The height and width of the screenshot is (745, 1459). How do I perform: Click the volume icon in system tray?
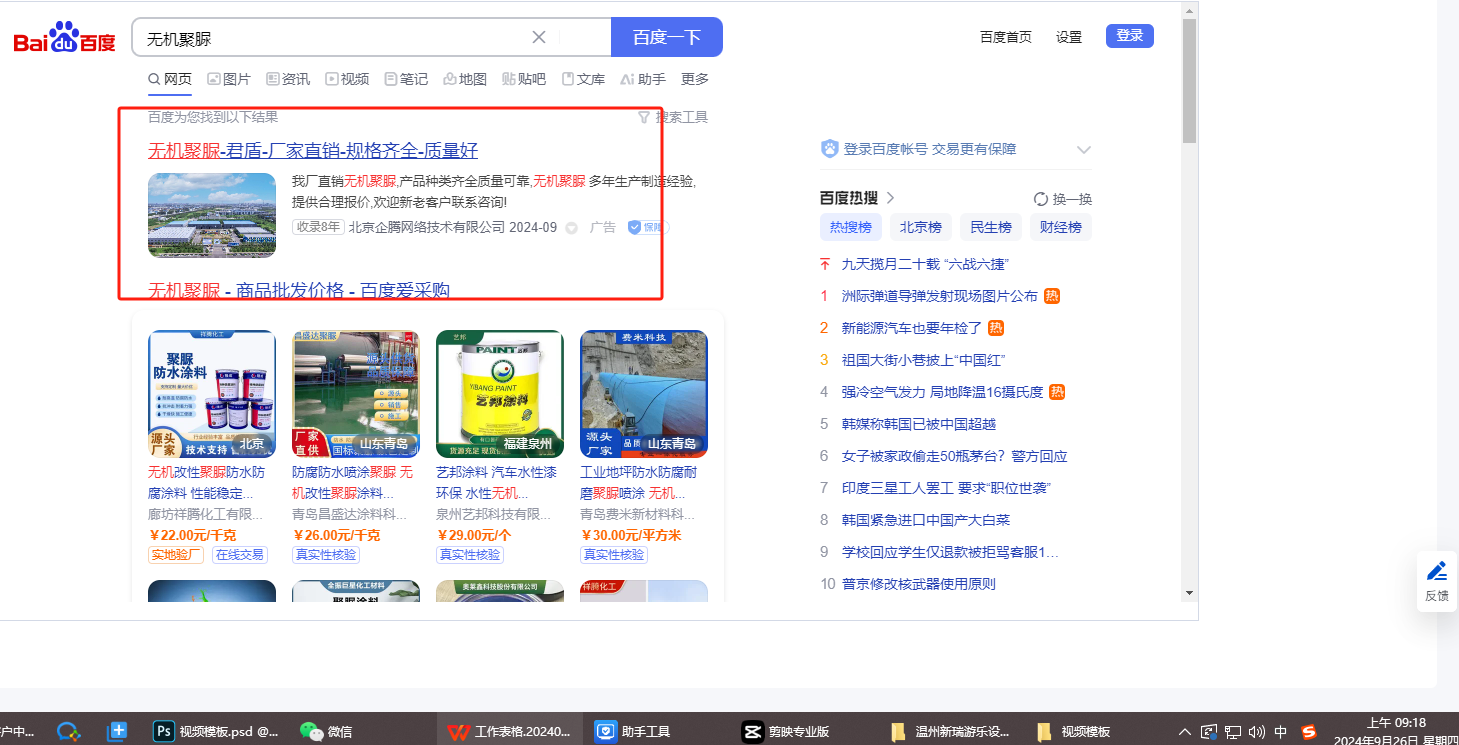point(1258,732)
